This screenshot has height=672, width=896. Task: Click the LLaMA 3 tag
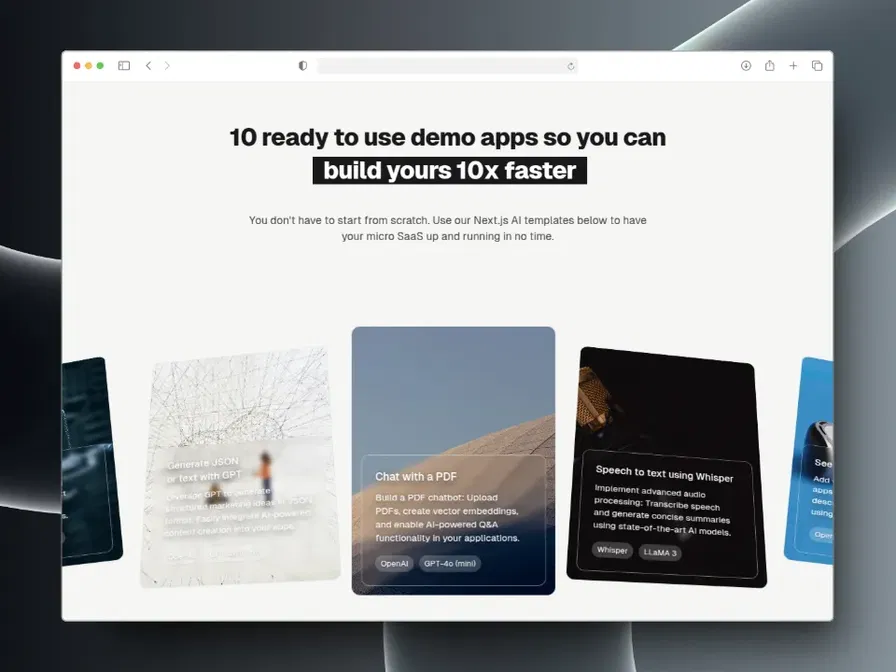point(660,553)
